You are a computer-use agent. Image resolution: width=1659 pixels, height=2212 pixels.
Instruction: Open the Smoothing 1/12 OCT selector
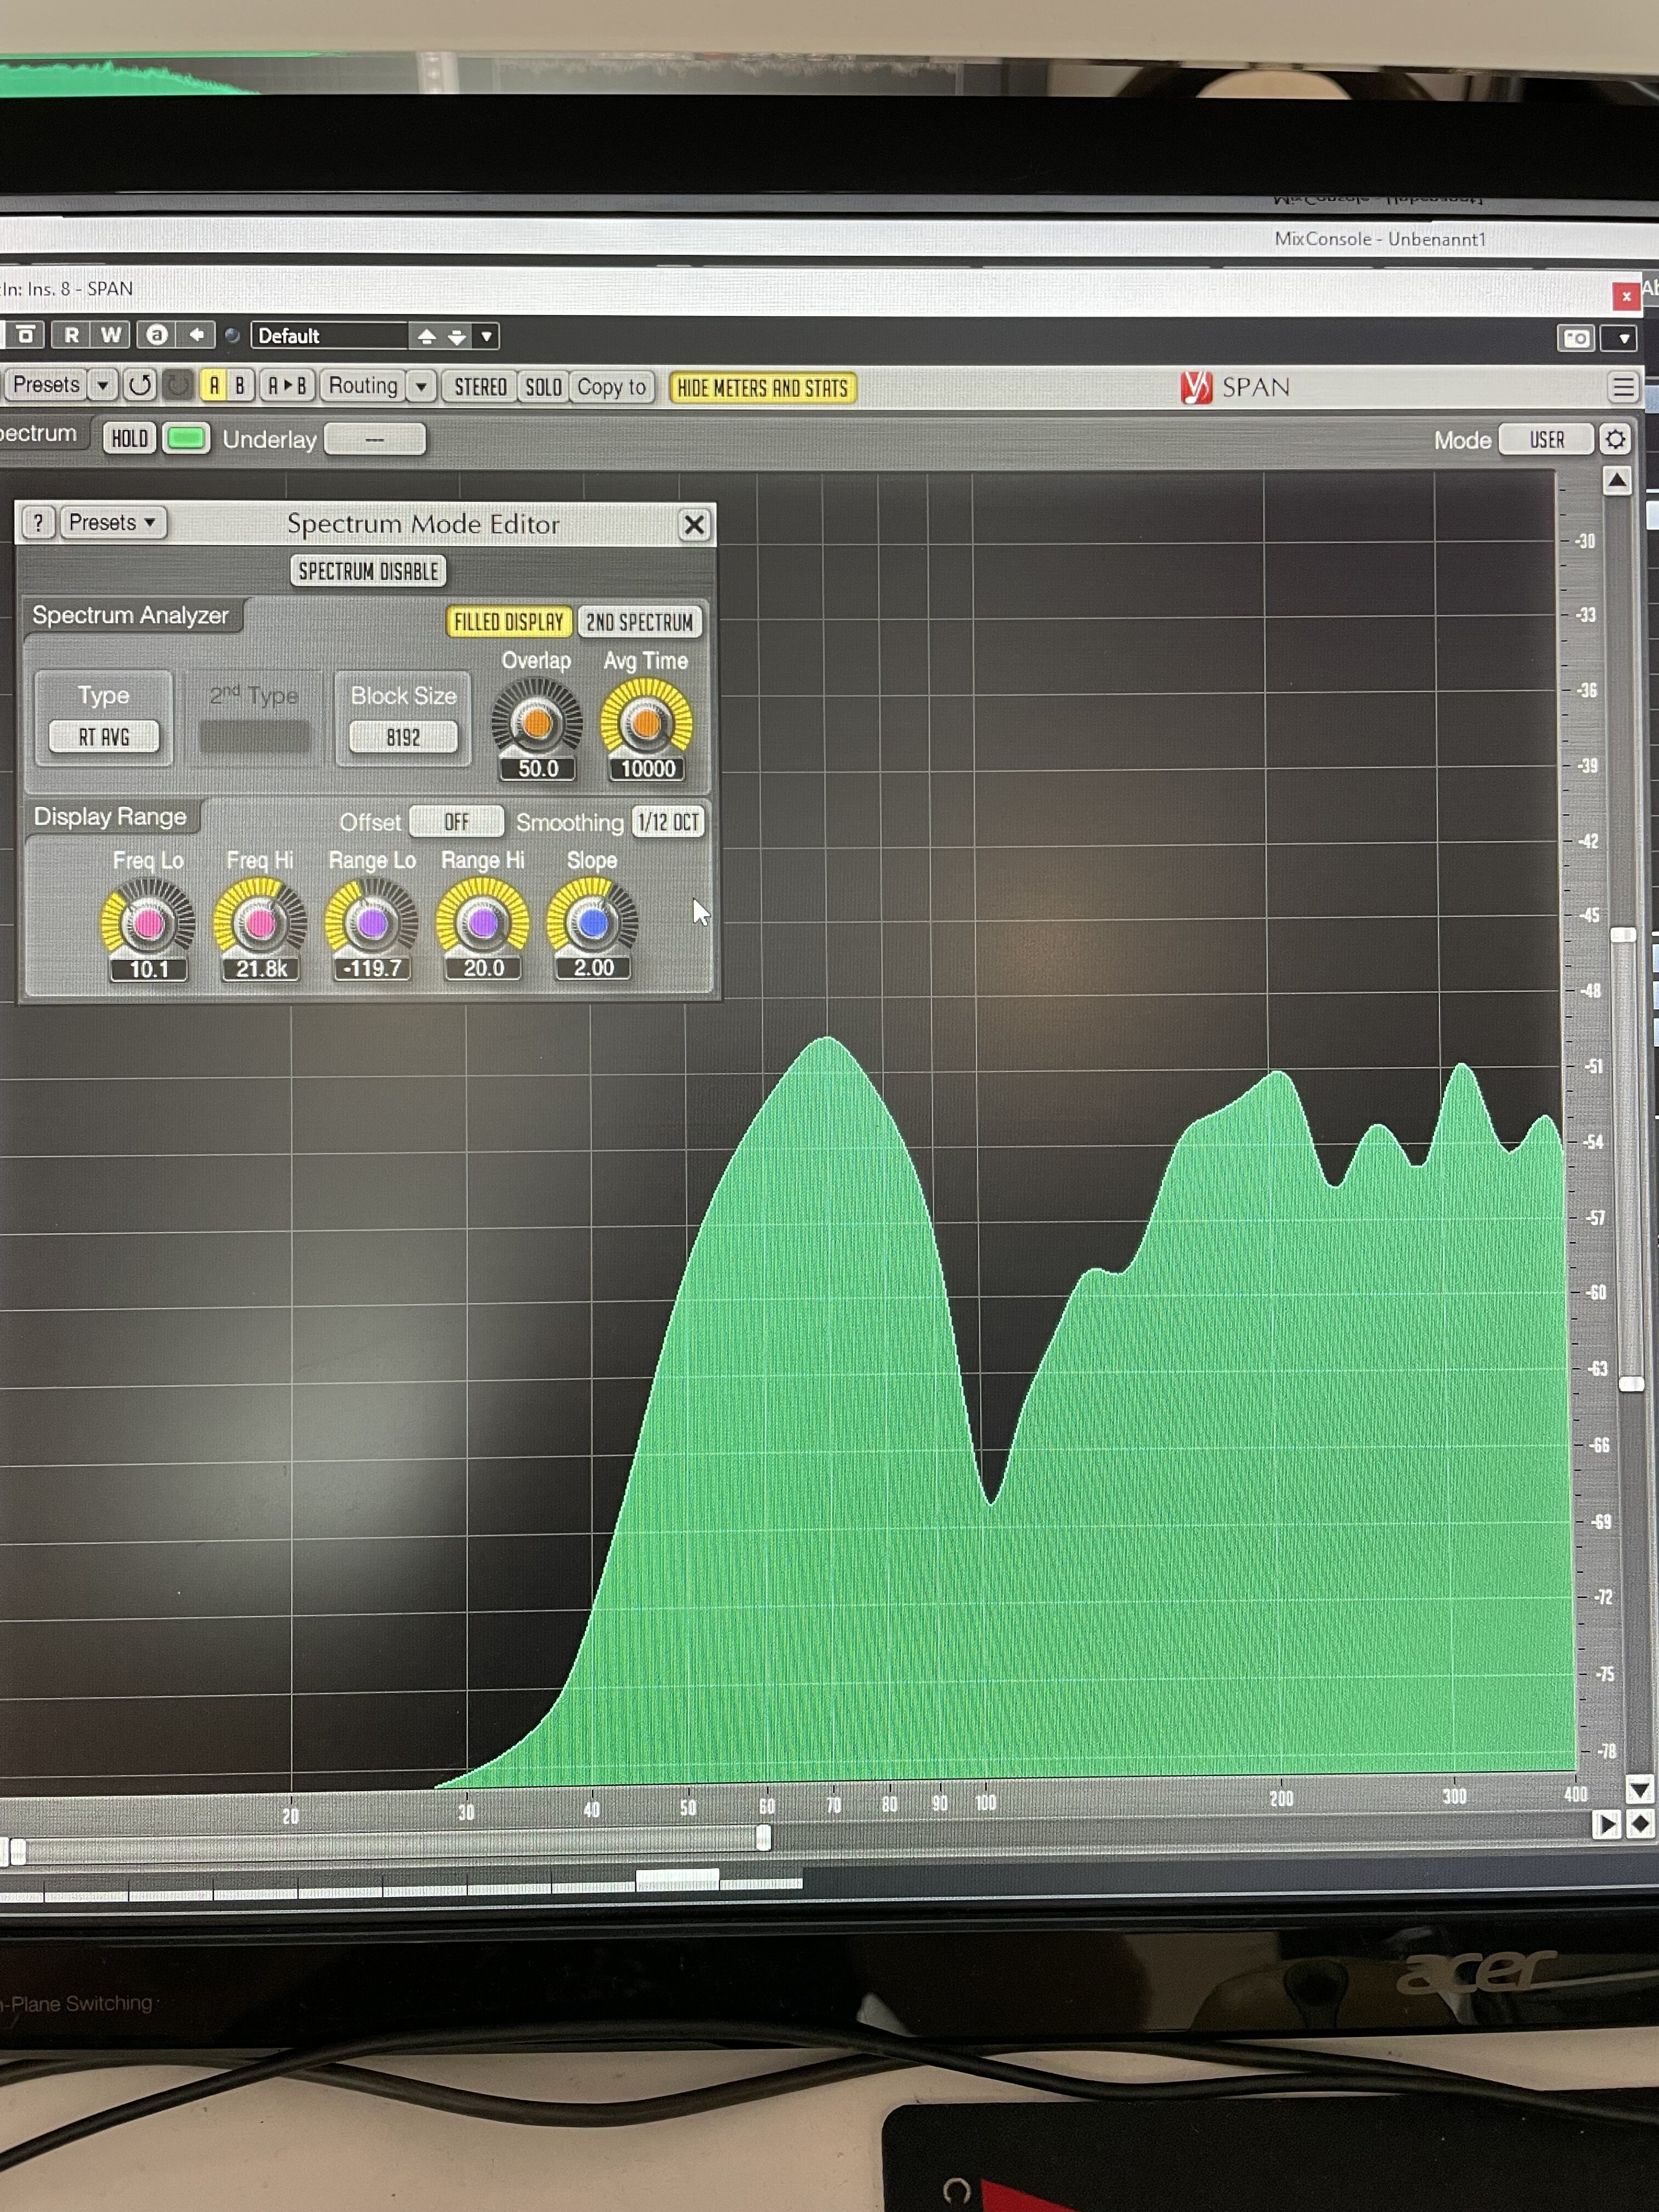click(668, 822)
